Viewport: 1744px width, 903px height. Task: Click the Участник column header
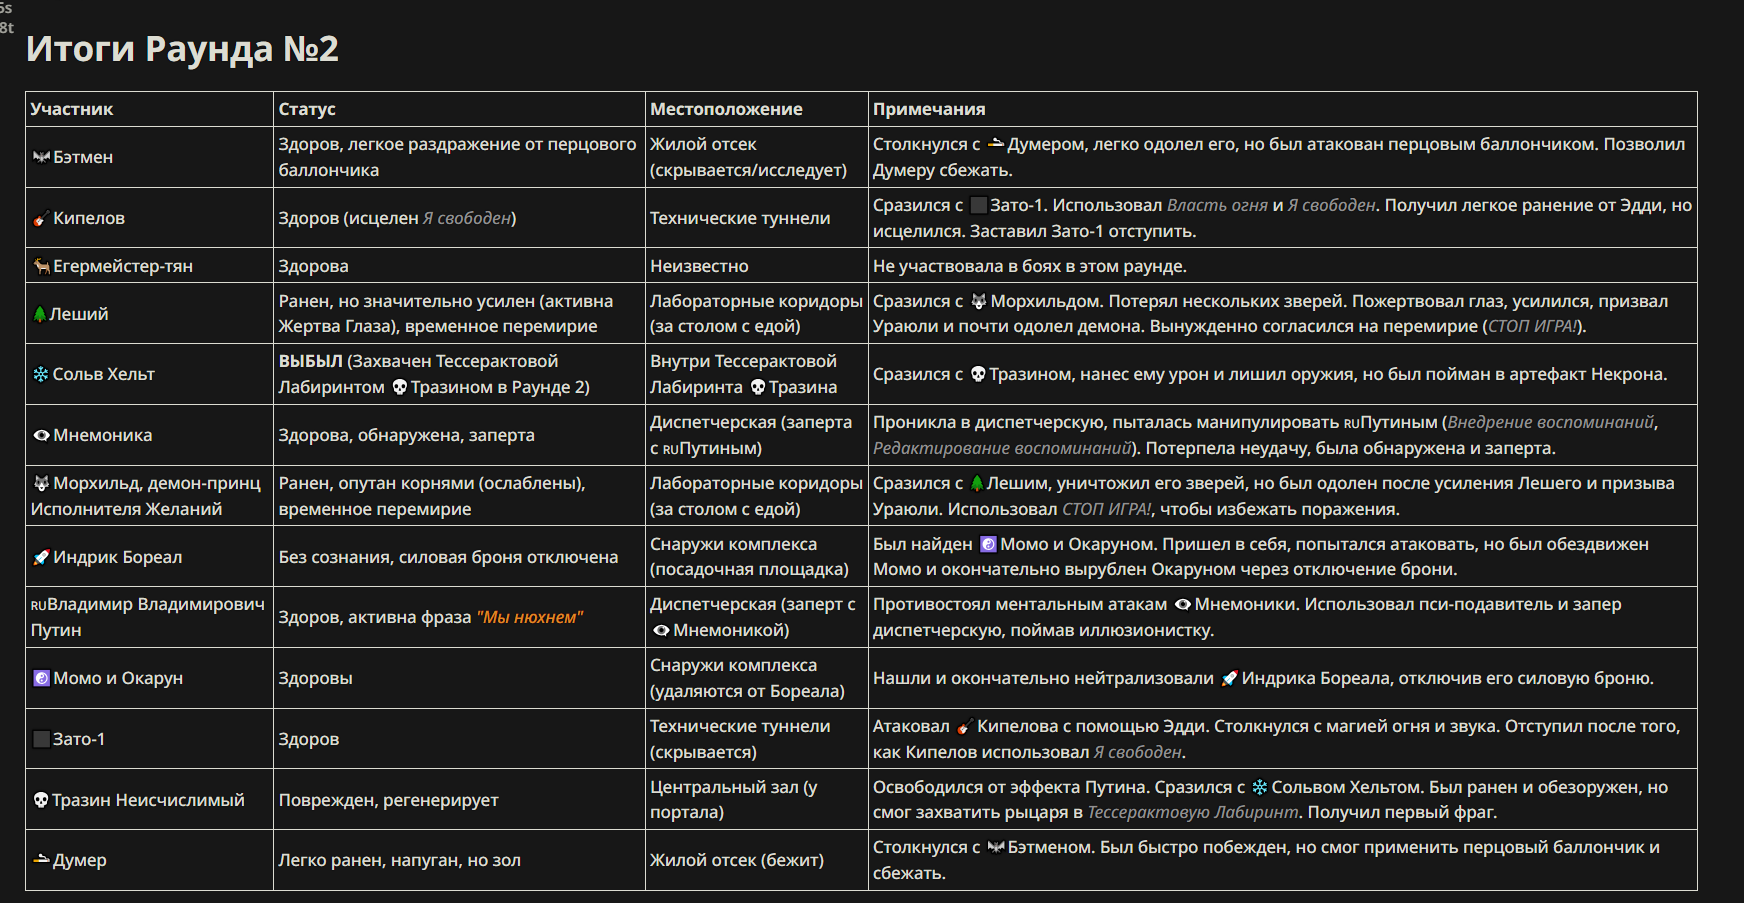(72, 109)
